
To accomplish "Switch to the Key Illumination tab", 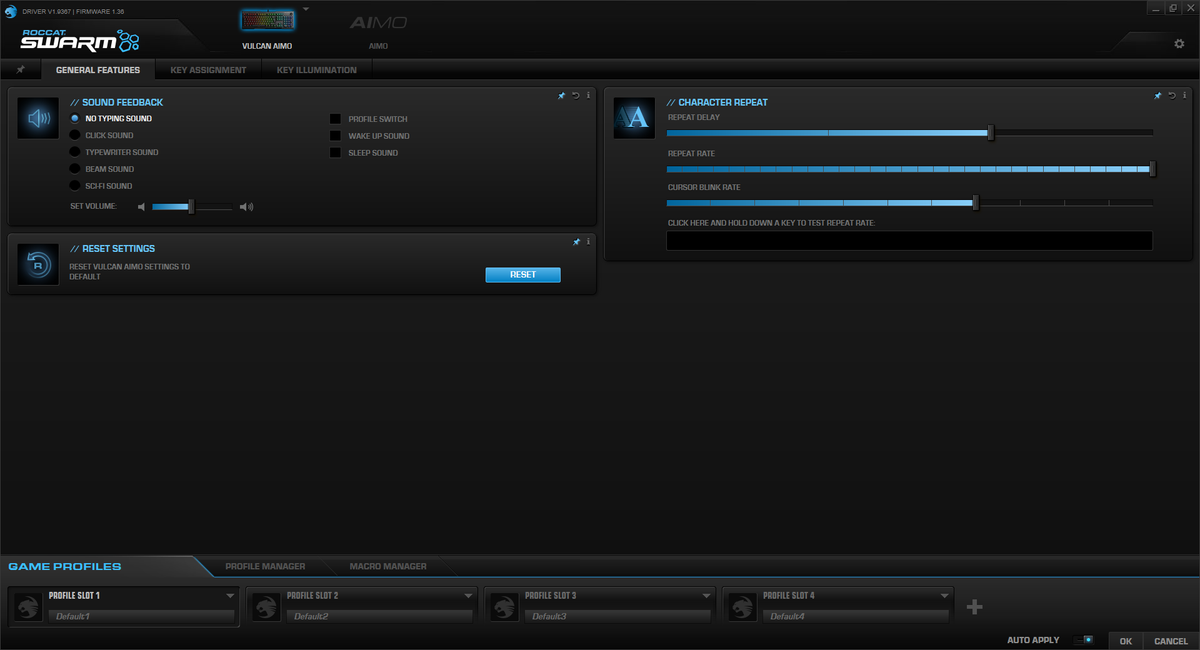I will 316,70.
